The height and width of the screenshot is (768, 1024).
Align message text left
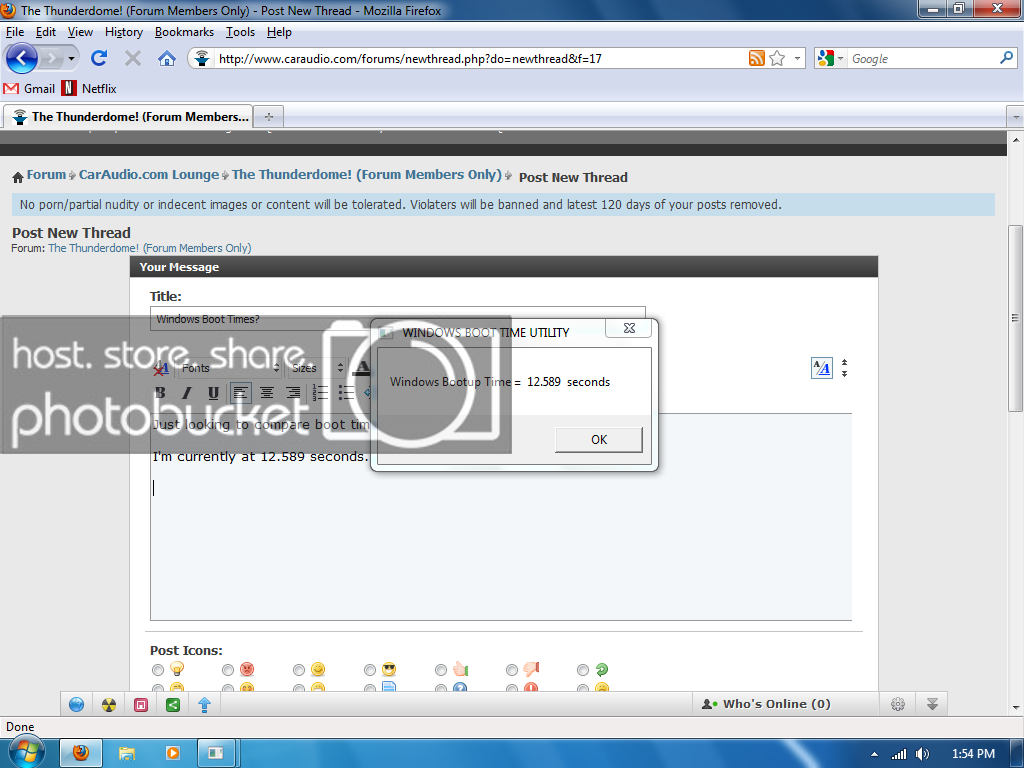coord(240,392)
